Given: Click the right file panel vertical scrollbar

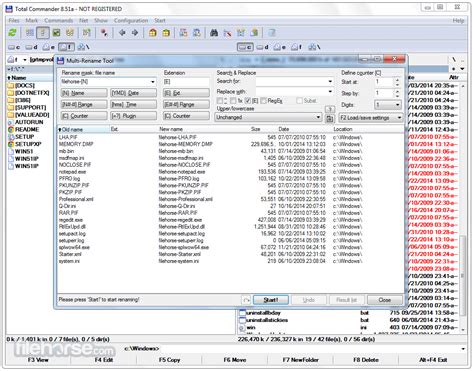Looking at the screenshot, I should click(463, 207).
